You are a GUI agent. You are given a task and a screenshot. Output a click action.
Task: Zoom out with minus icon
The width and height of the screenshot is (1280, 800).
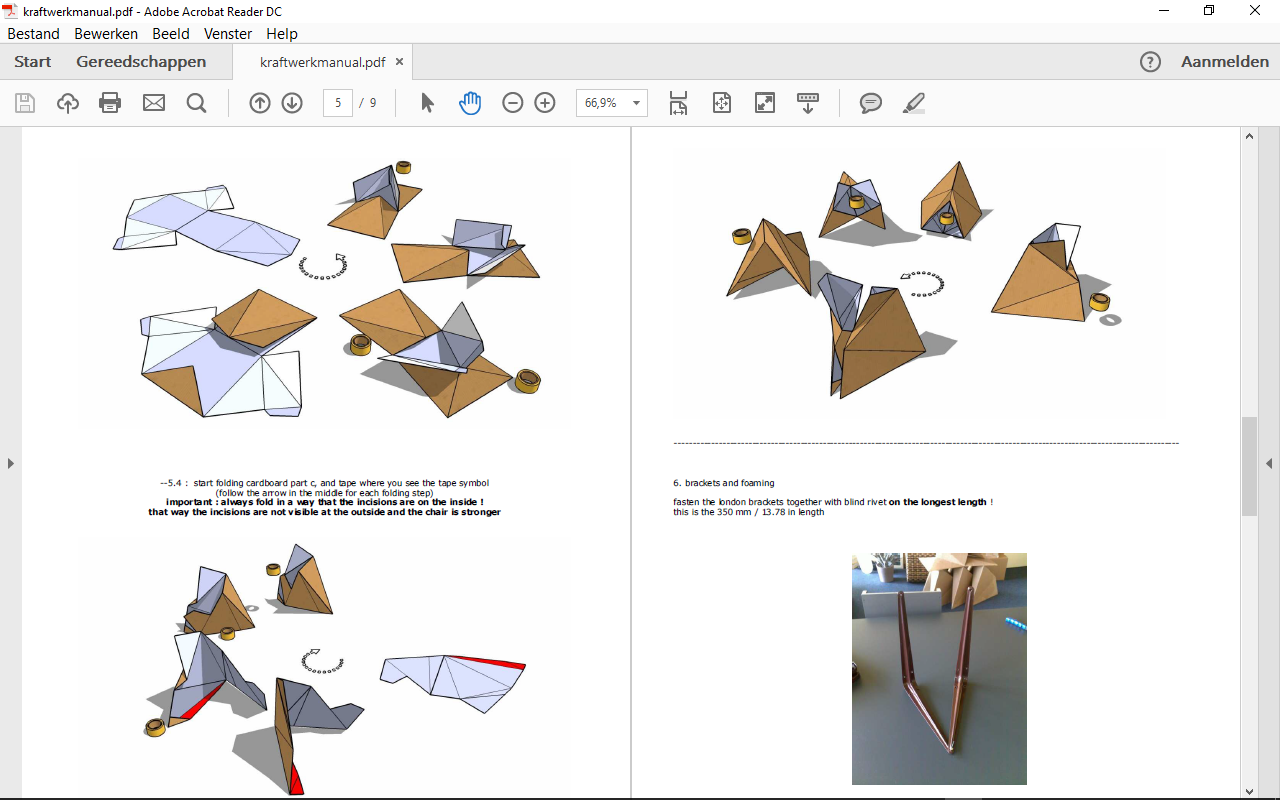coord(513,102)
